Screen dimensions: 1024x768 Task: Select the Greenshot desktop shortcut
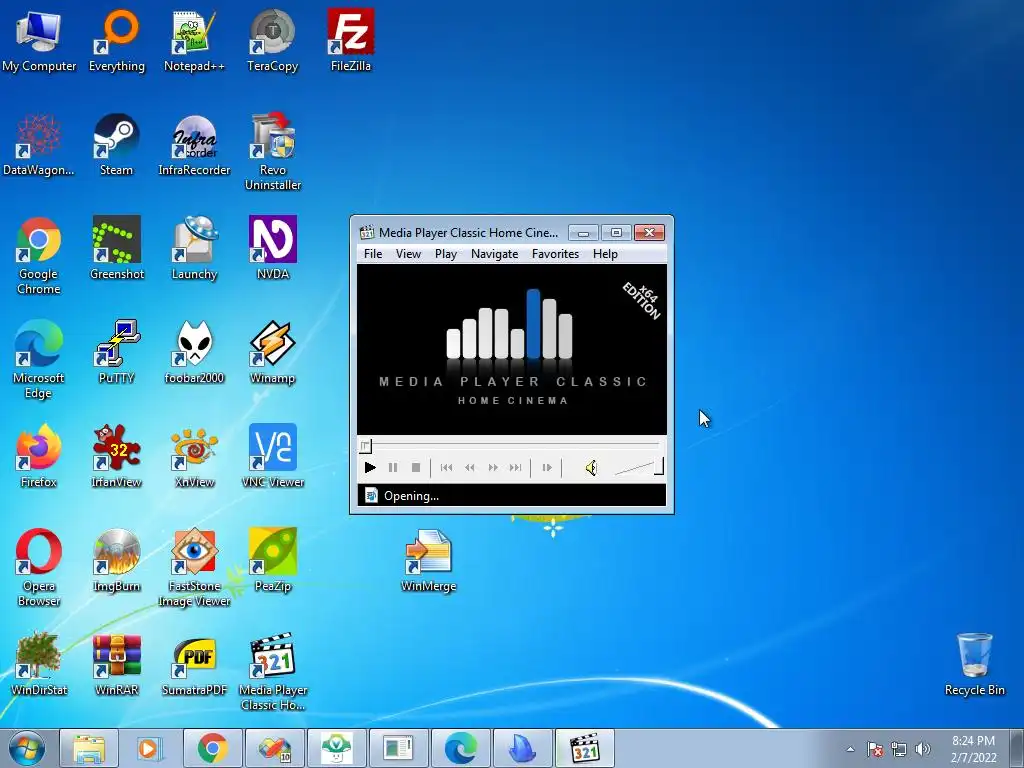click(x=117, y=249)
